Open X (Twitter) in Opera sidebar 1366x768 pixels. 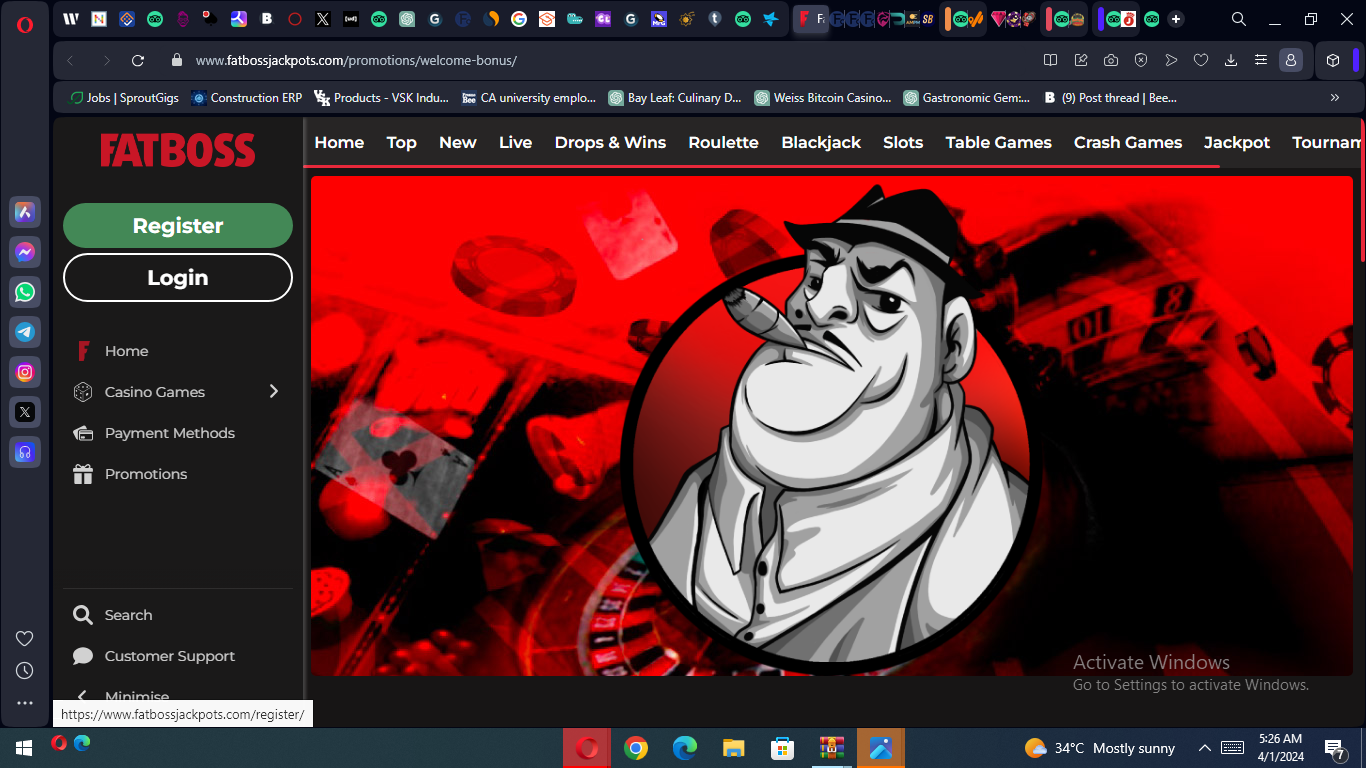(25, 412)
